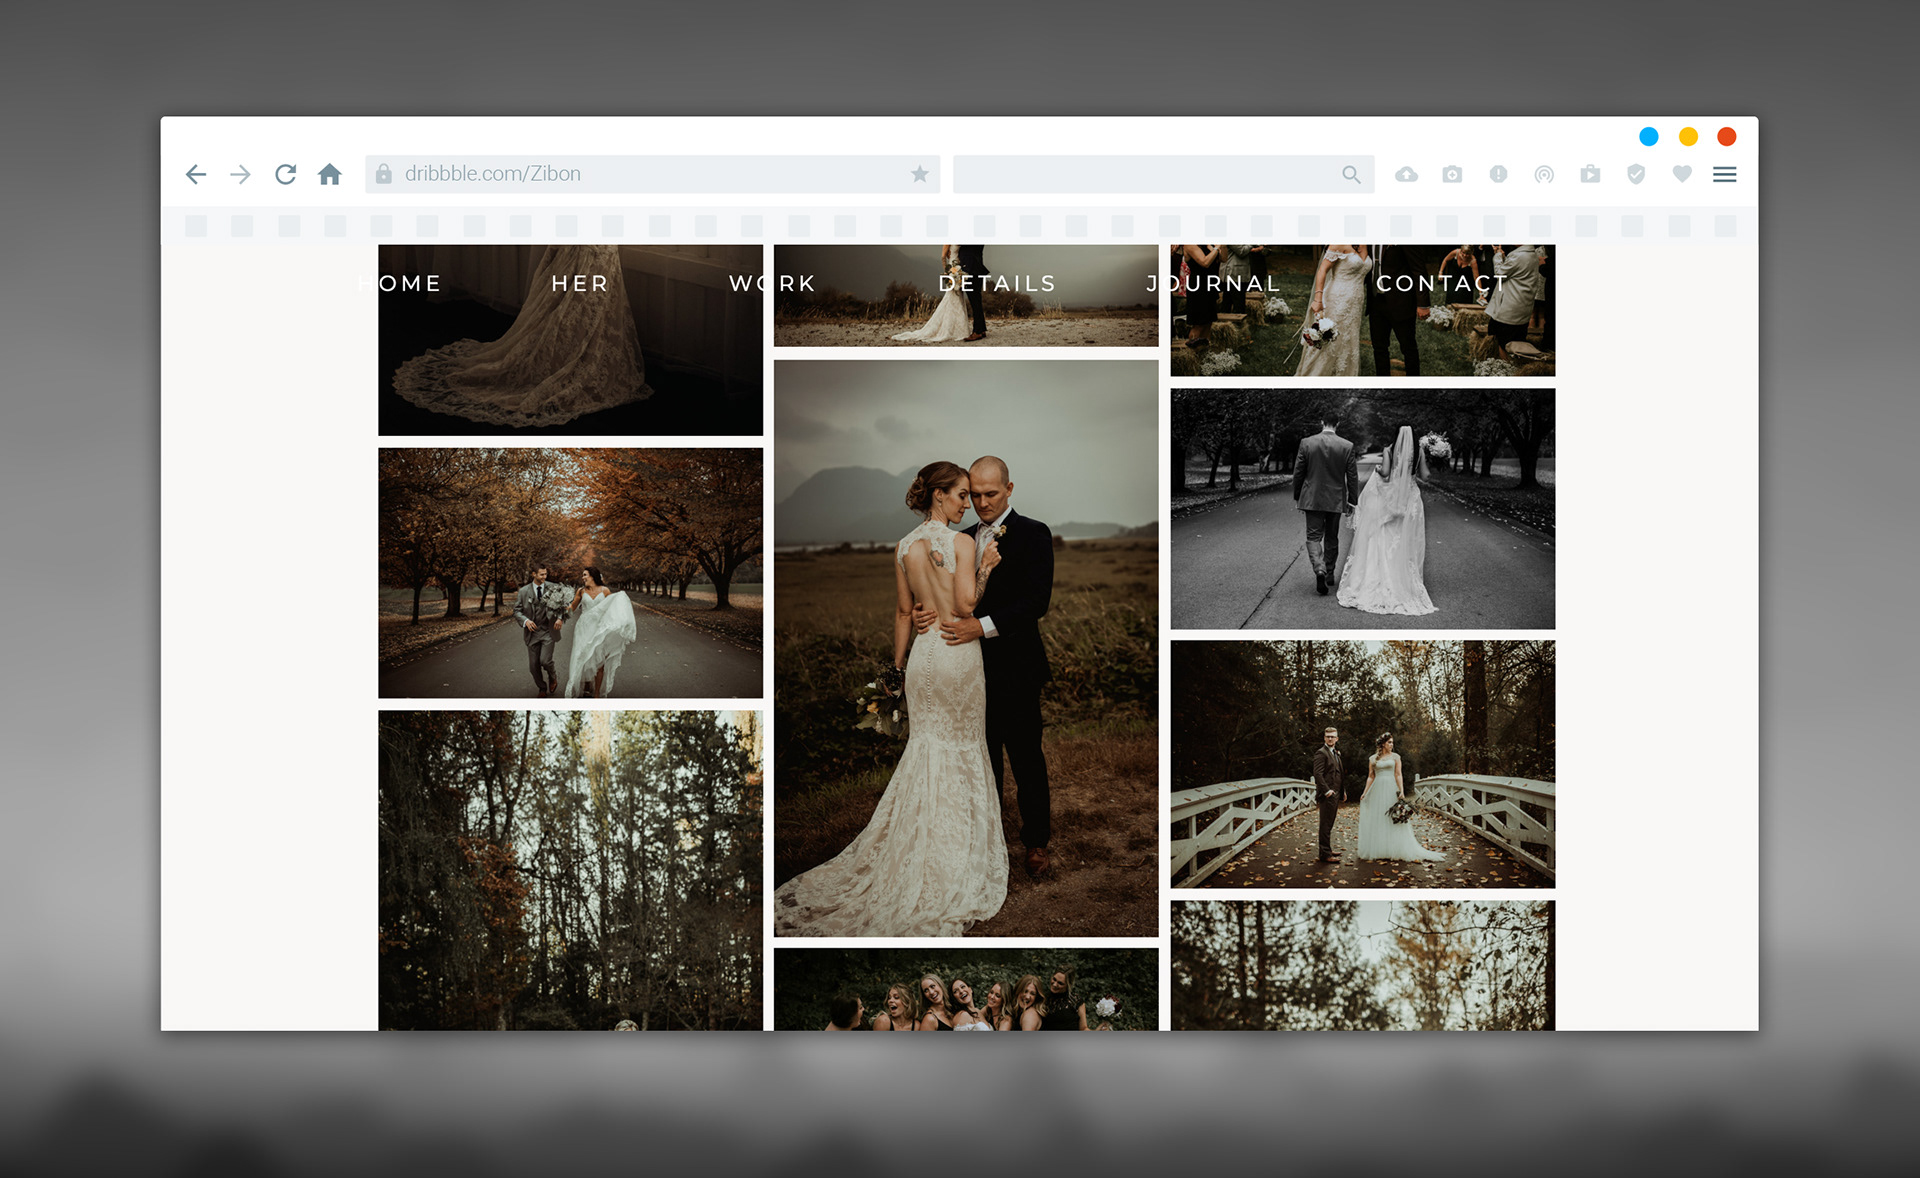Click the browser forward arrow

[x=240, y=174]
